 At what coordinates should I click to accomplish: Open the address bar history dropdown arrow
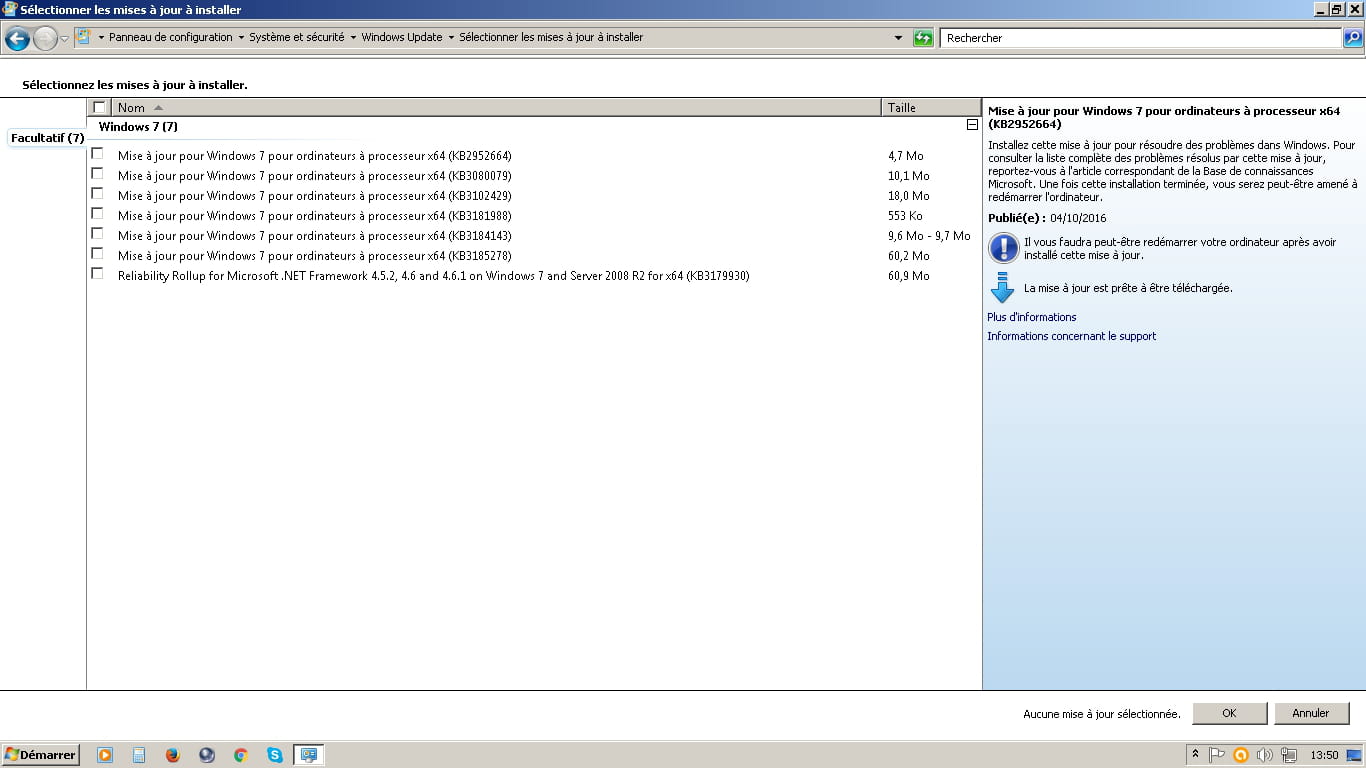pos(898,38)
